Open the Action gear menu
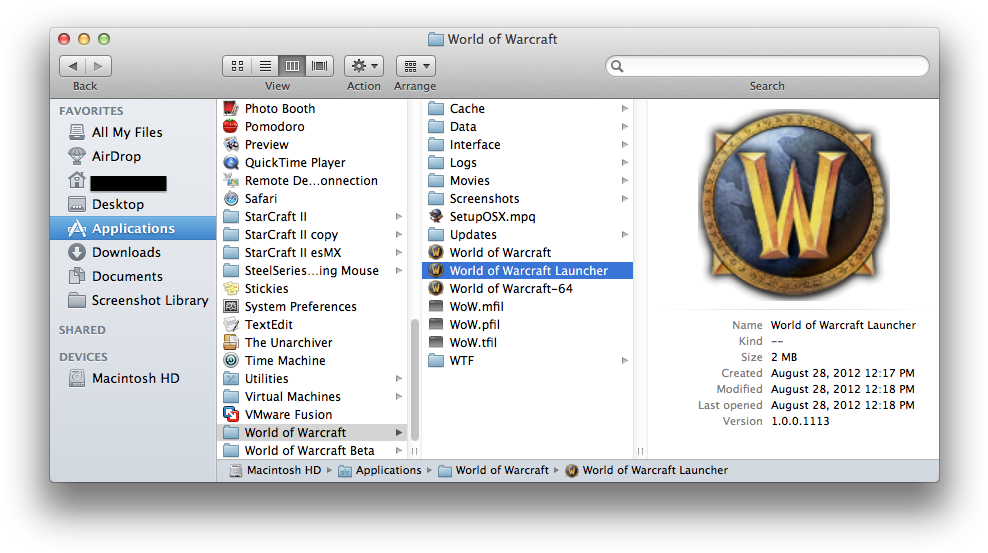Image resolution: width=988 pixels, height=553 pixels. [364, 66]
